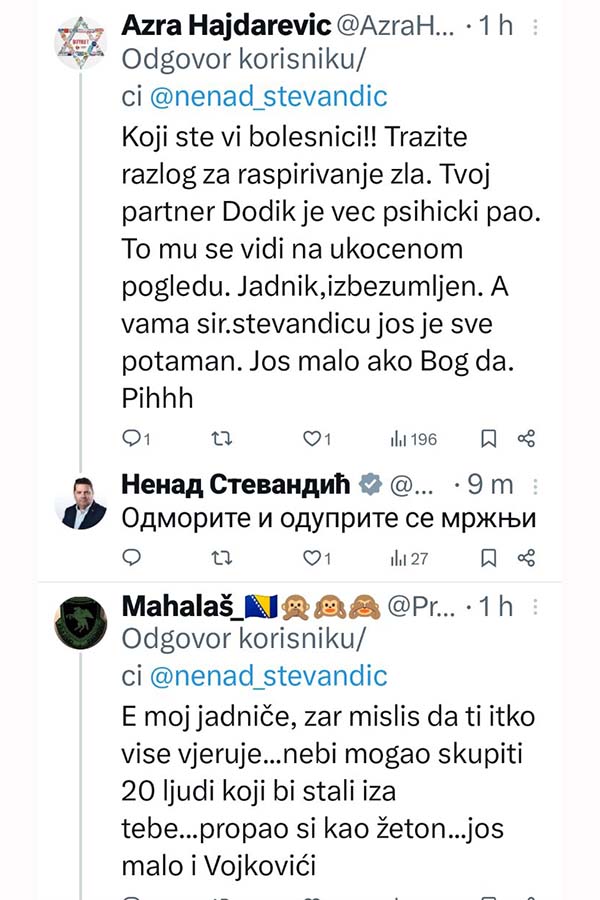The image size is (600, 900).
Task: Open Ненад Стевандић's profile avatar
Action: pos(81,502)
